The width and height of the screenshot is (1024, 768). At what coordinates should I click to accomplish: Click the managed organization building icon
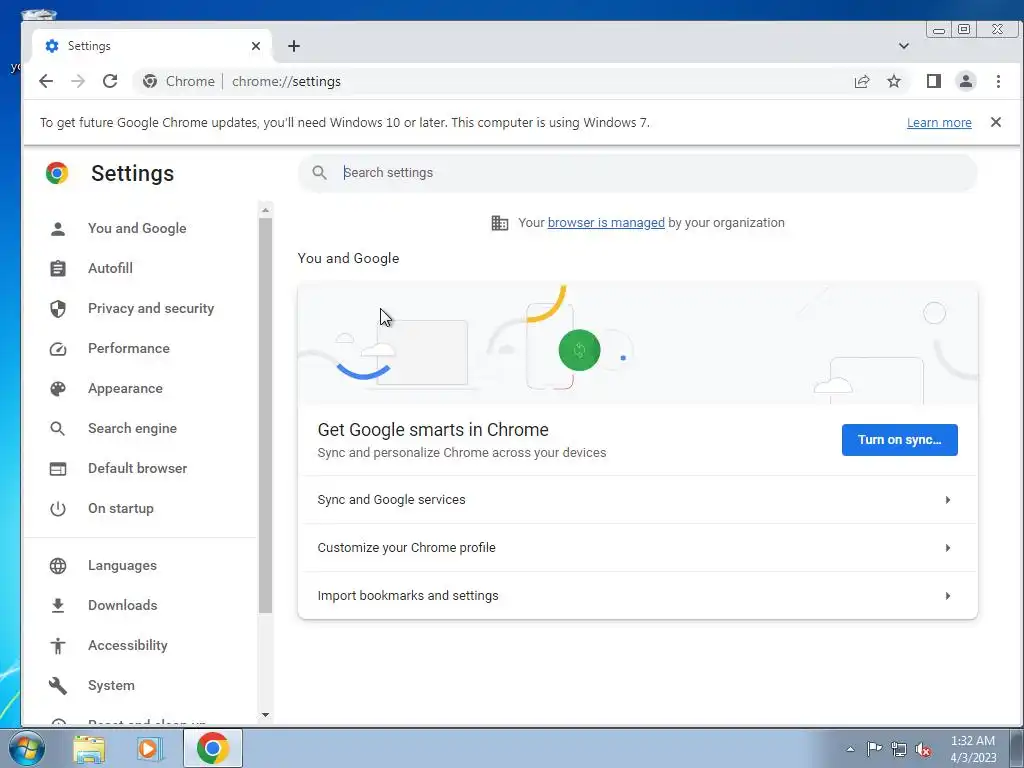click(500, 223)
